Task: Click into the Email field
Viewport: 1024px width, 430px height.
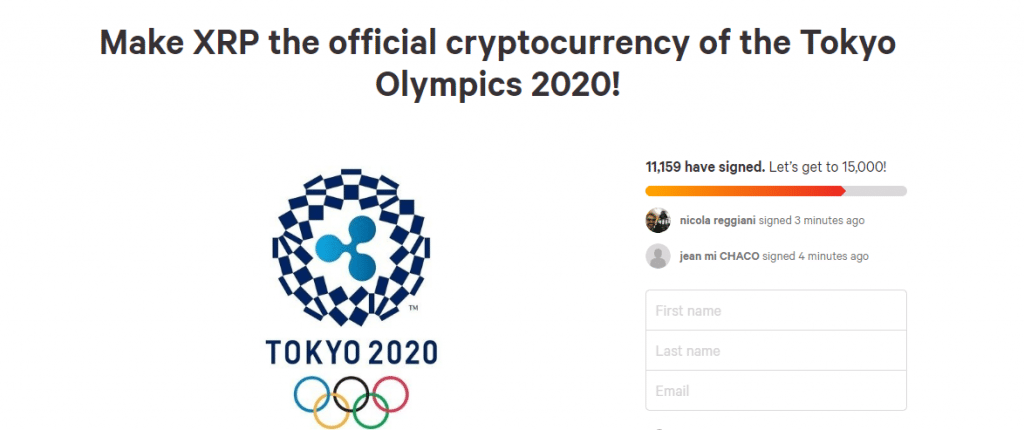Action: coord(776,391)
